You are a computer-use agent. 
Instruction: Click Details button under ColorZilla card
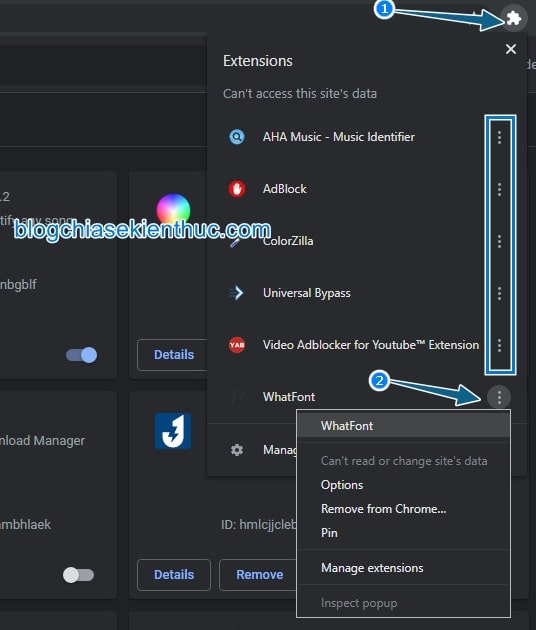(174, 355)
